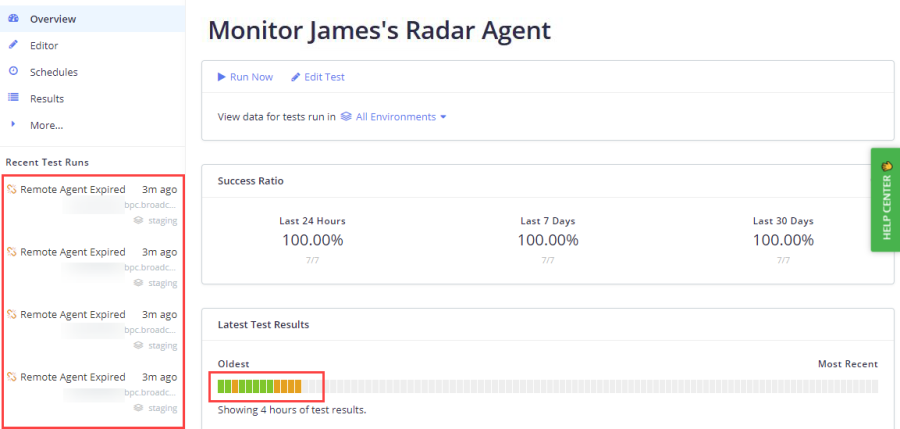Click the first green bar in Latest Test Results
Viewport: 900px width, 429px height.
click(221, 387)
